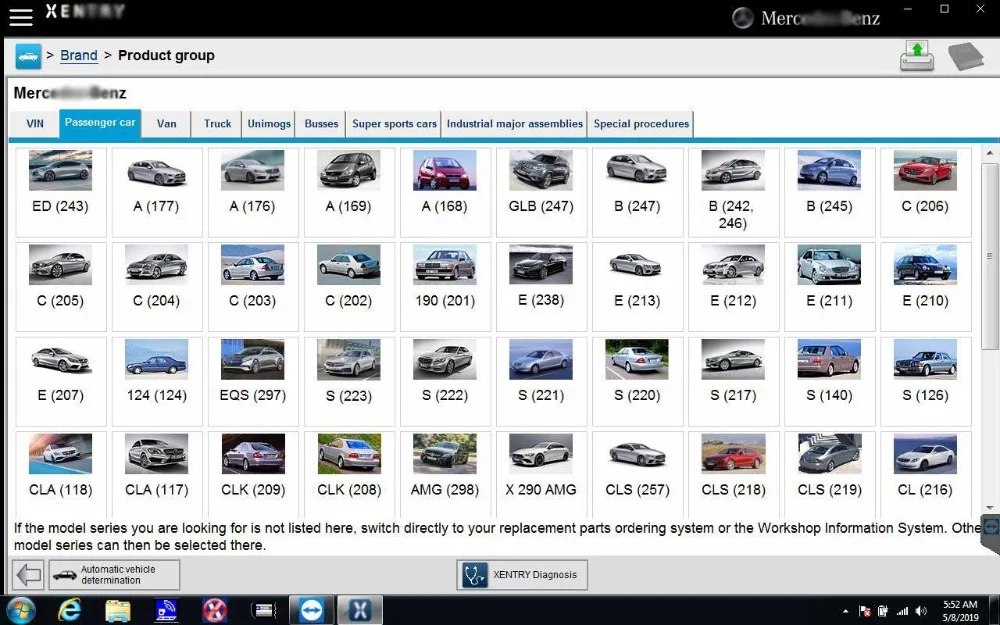Choose the CLK (209) model series
The height and width of the screenshot is (625, 1000).
[253, 474]
